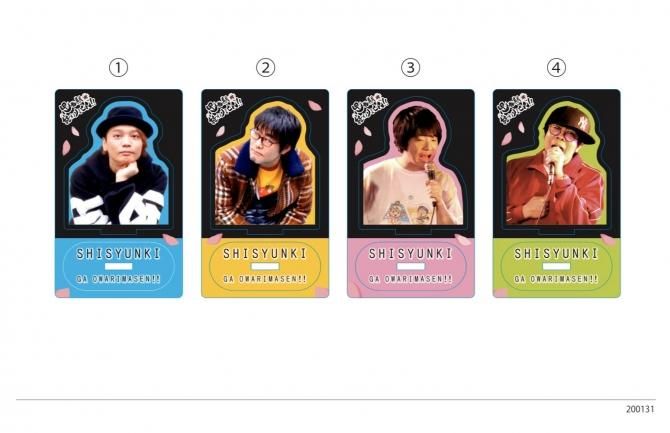Click SHISYUNKI text on the yellow card
Image resolution: width=670 pixels, height=433 pixels.
point(265,253)
